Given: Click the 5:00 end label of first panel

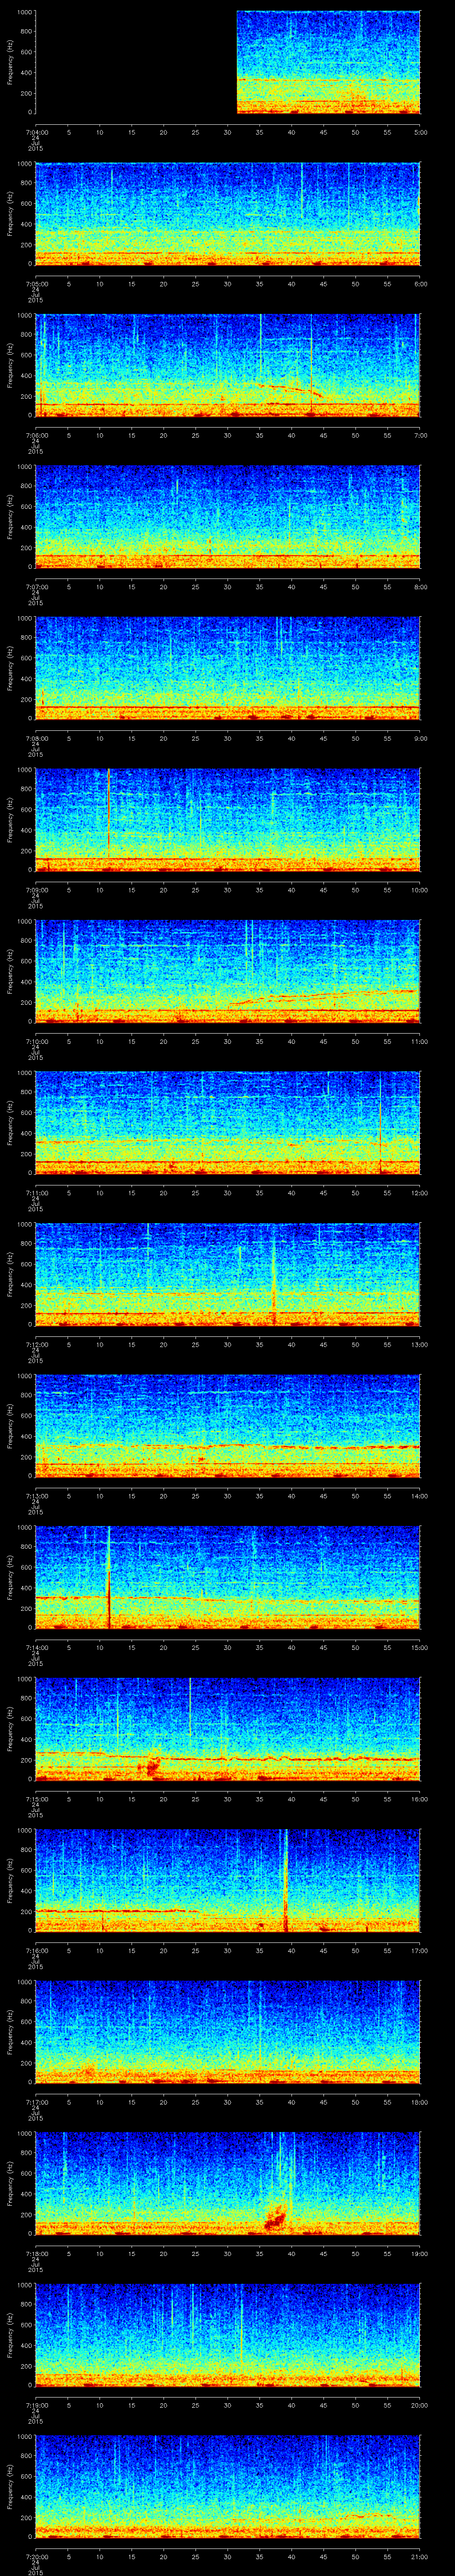Looking at the screenshot, I should pyautogui.click(x=420, y=132).
